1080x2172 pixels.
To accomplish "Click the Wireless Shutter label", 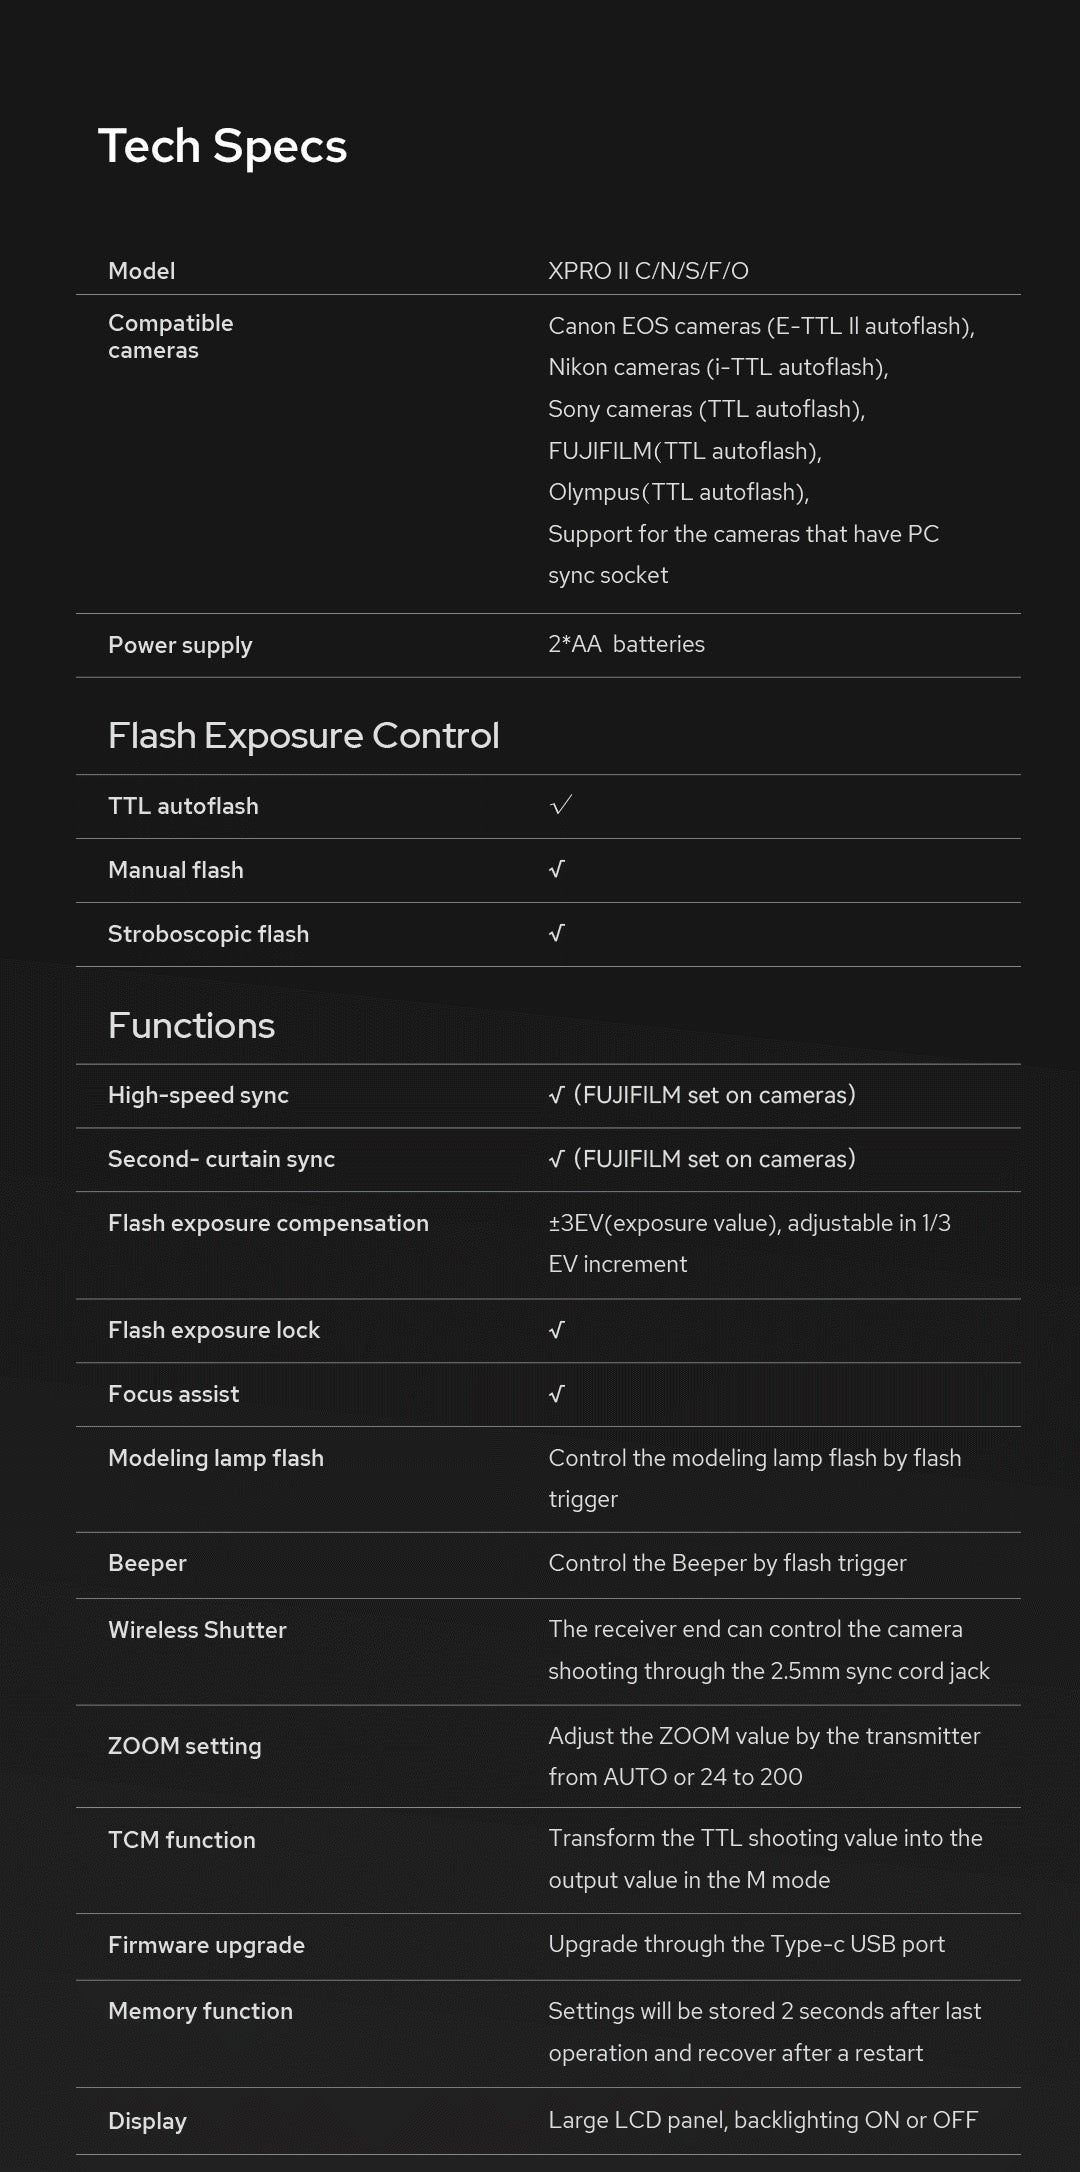I will point(197,1630).
